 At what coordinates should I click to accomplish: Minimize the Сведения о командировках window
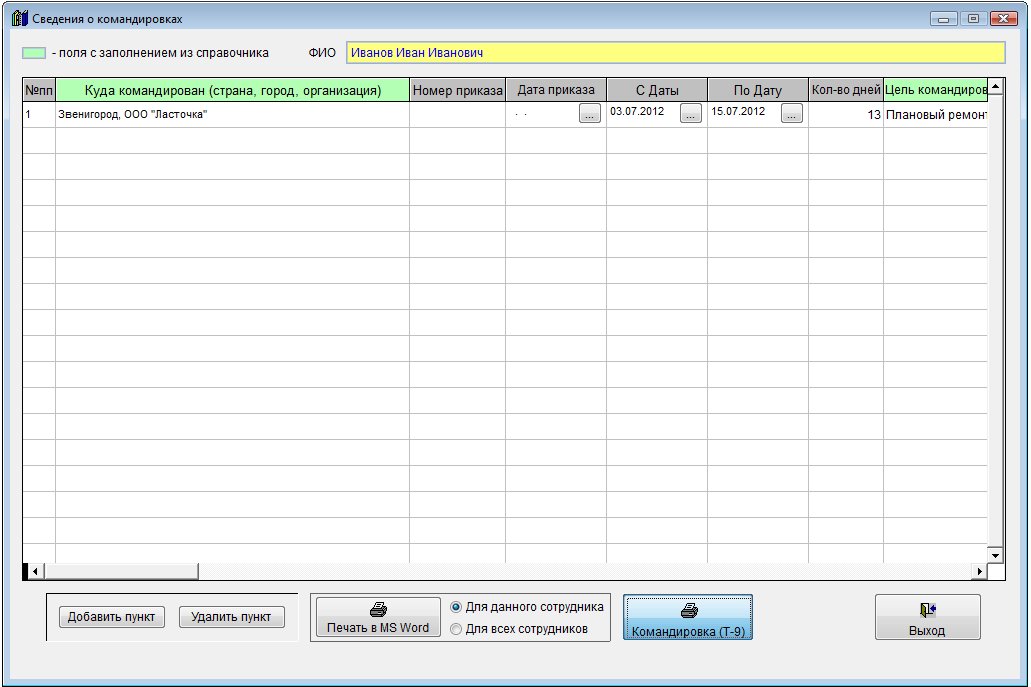point(944,18)
